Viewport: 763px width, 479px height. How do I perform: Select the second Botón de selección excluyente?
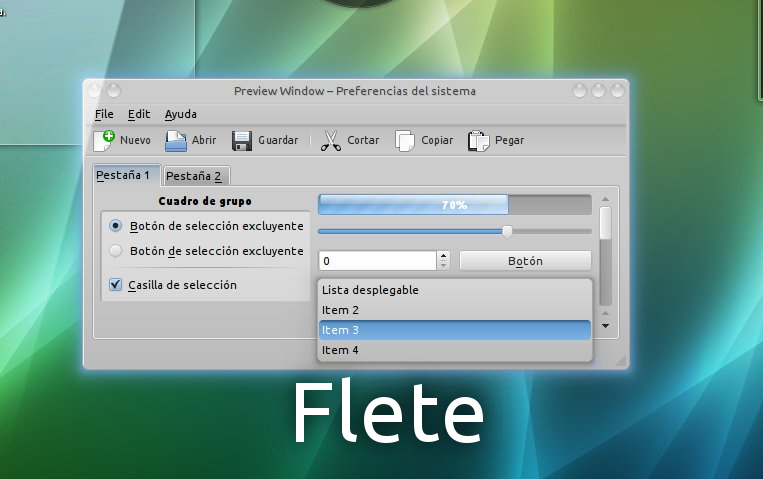click(x=115, y=251)
